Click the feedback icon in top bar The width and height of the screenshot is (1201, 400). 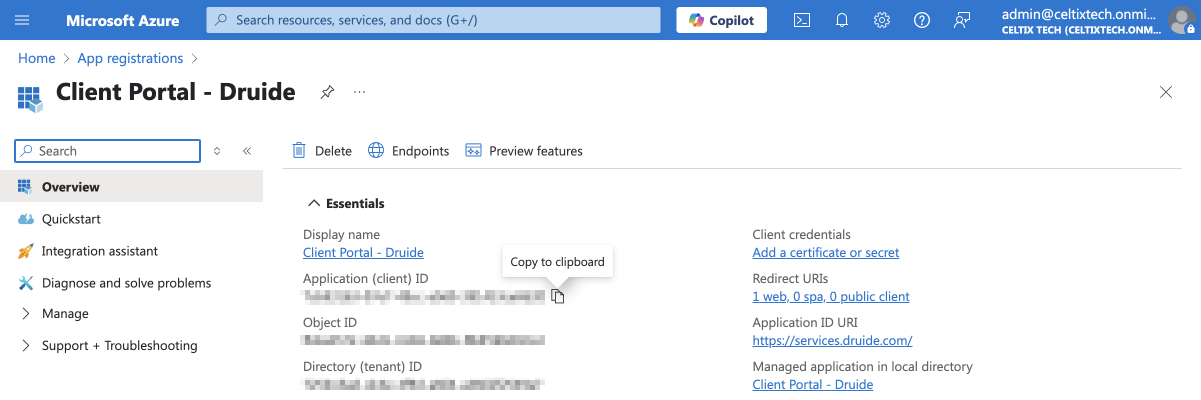[962, 20]
